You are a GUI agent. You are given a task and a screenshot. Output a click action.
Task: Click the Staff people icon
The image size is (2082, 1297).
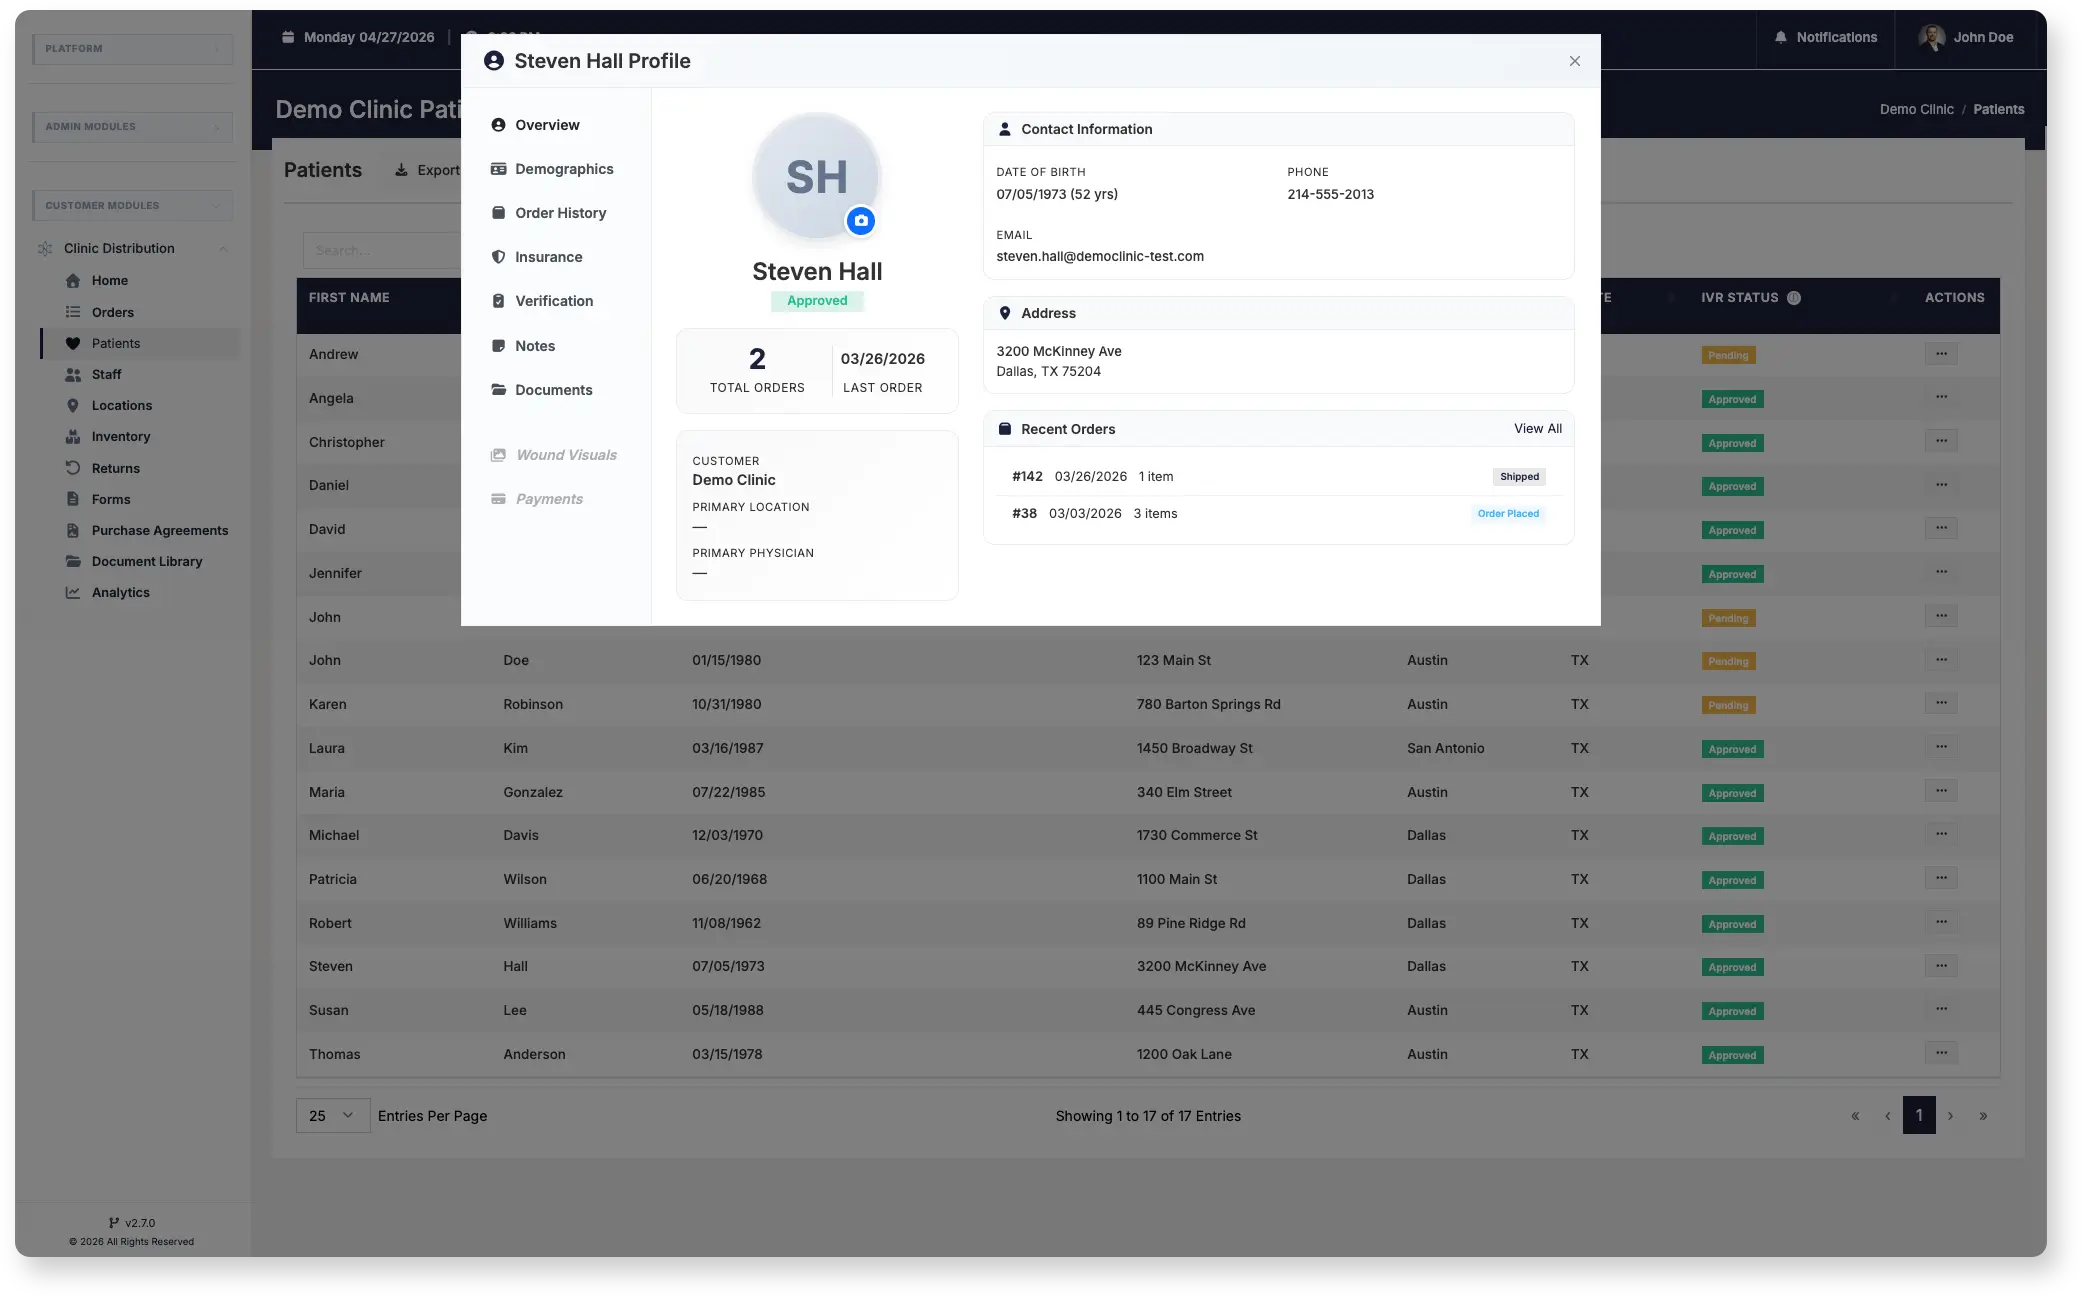click(73, 374)
